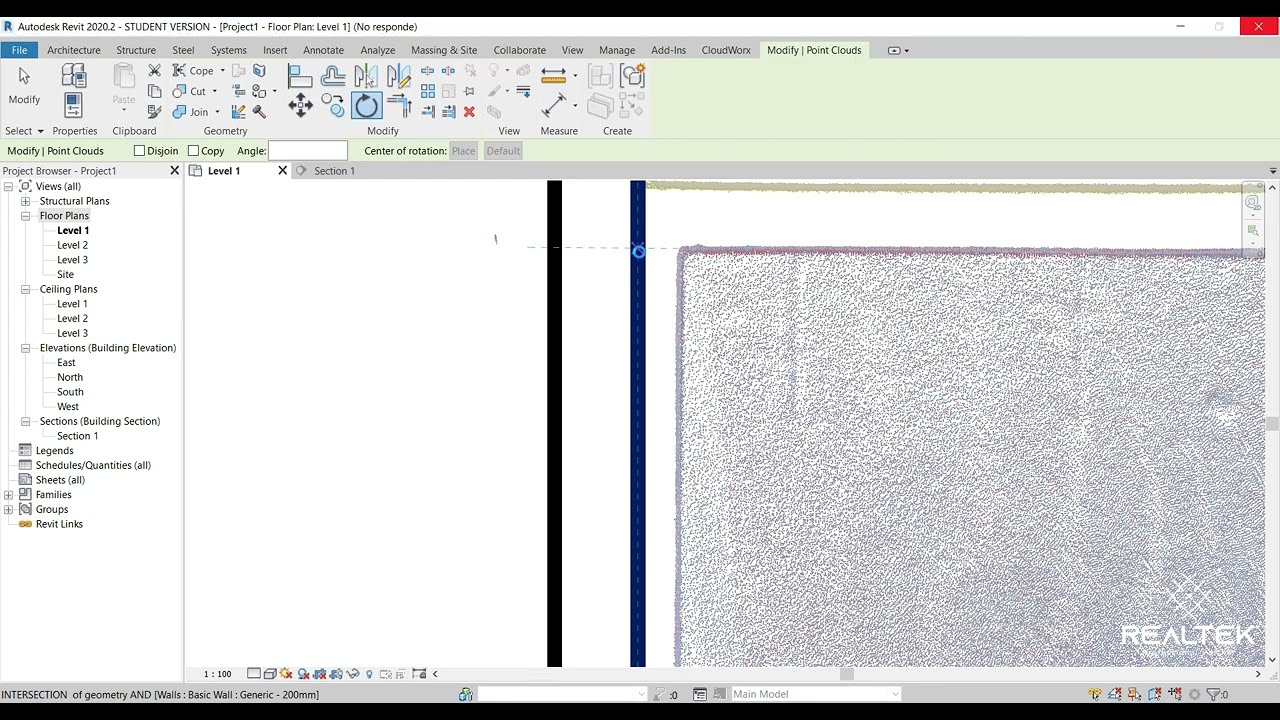Click the Mirror Draw Axis icon
1280x720 pixels.
[398, 76]
